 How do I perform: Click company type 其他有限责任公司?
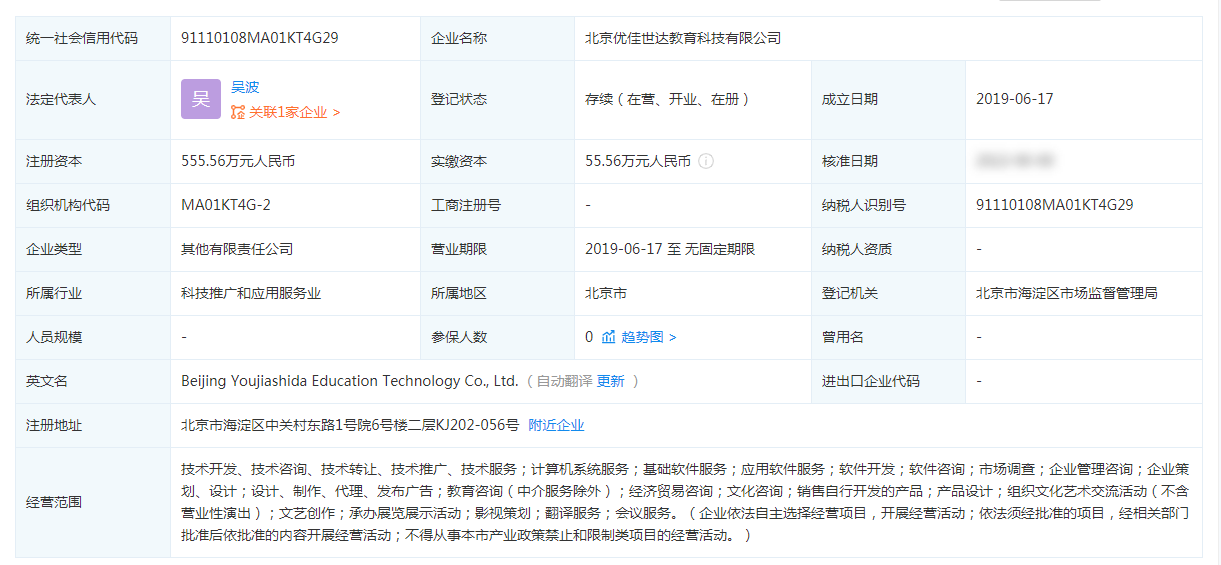click(237, 249)
